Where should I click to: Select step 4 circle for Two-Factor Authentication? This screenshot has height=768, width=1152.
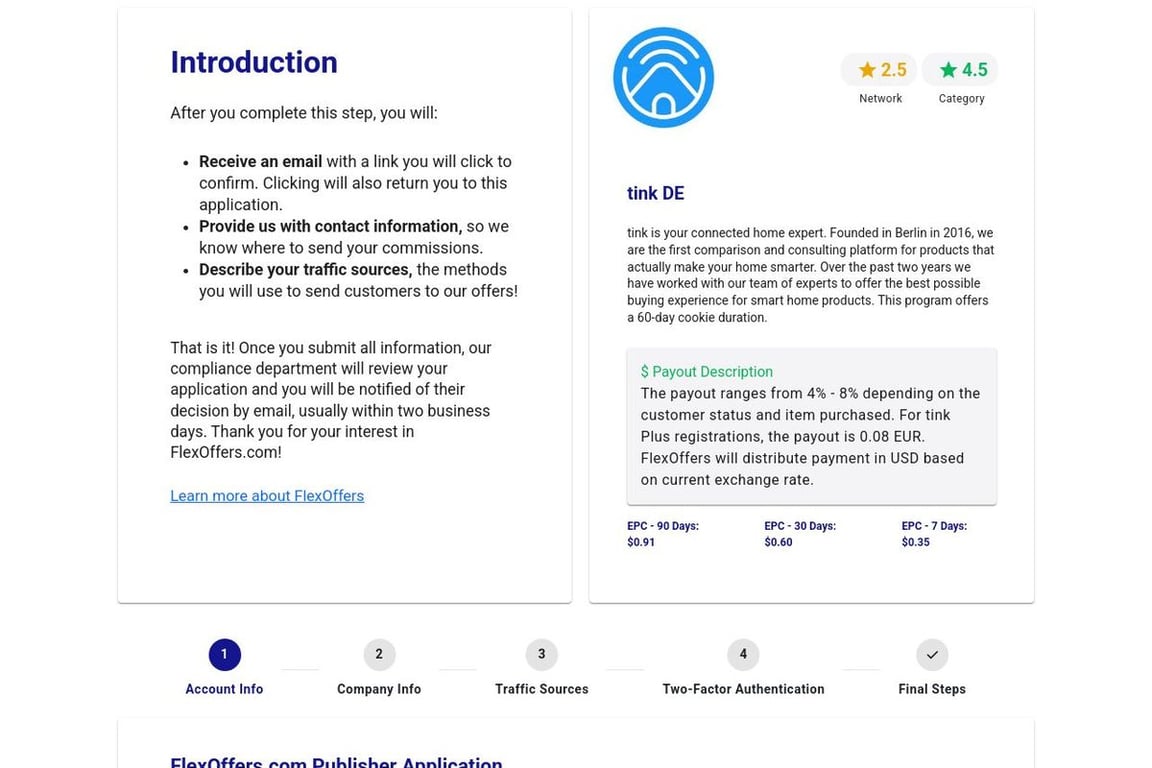tap(743, 654)
